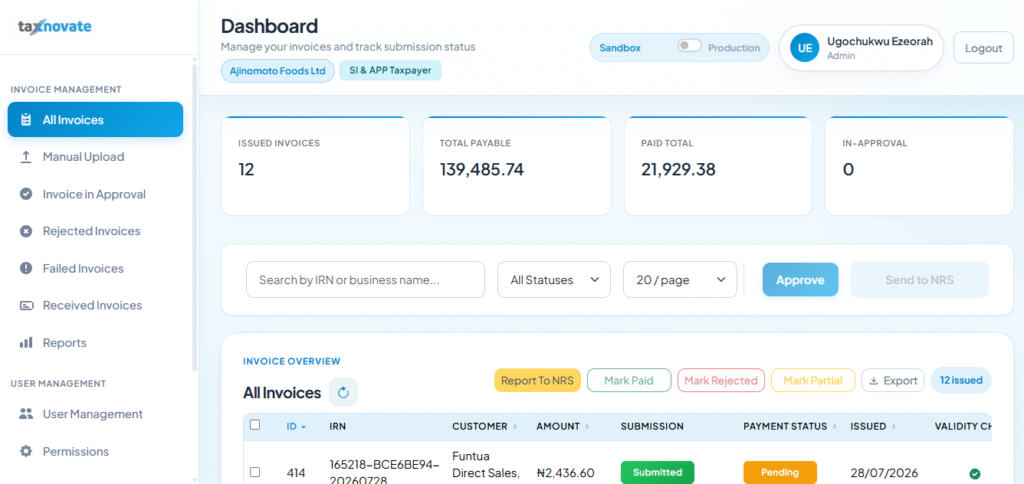Click the sidebar vertical scrollbar
The image size is (1024, 484).
coord(194,216)
